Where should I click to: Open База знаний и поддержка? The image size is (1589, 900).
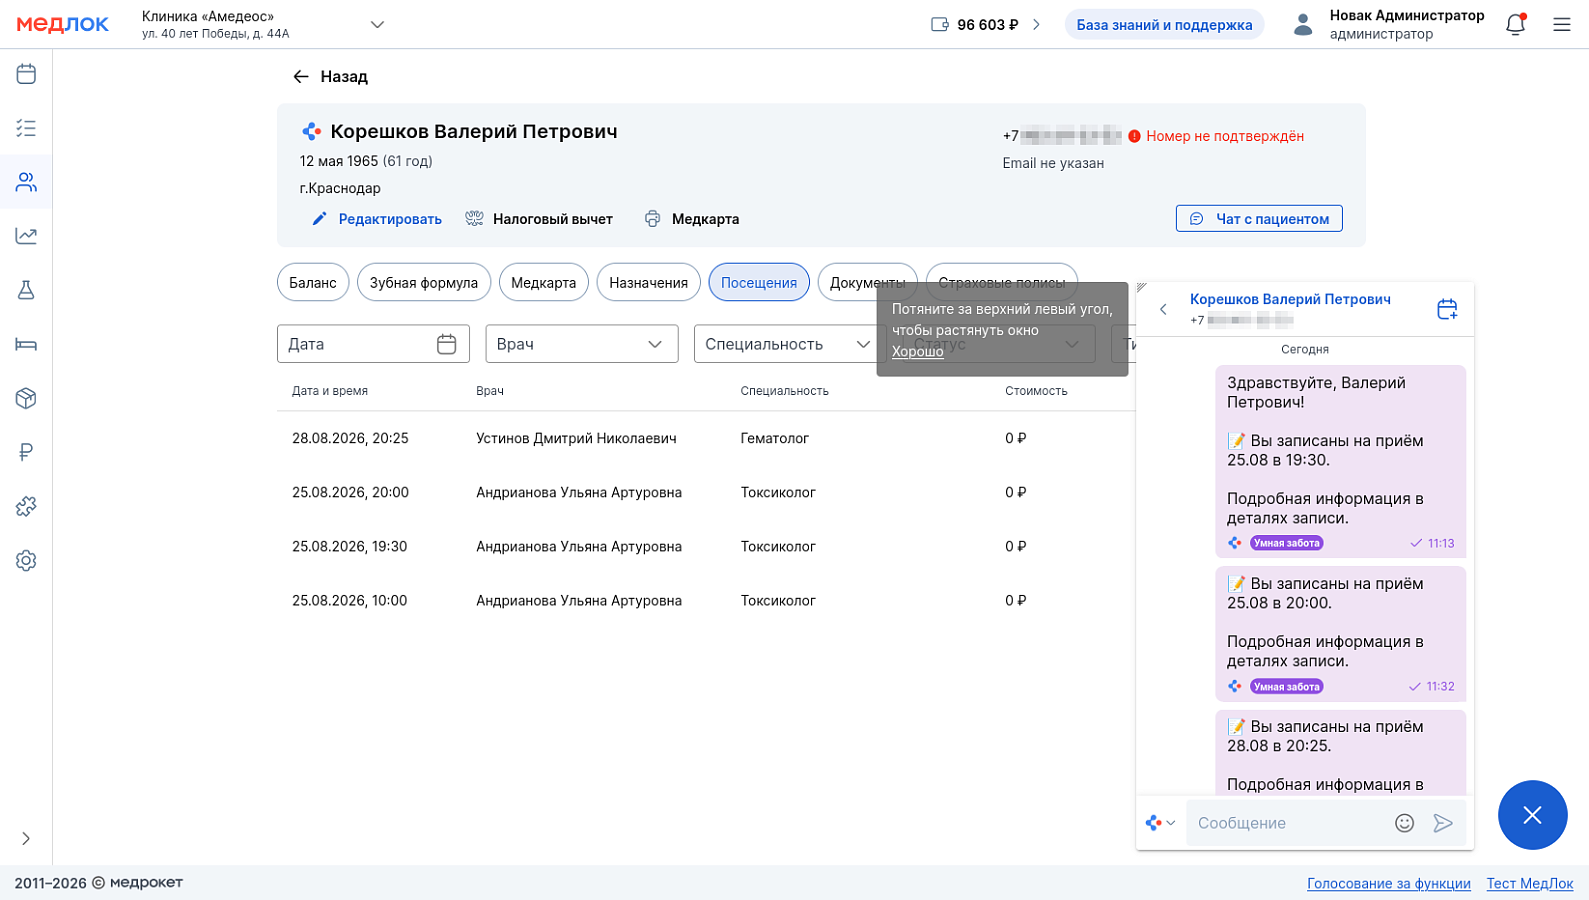[x=1164, y=24]
